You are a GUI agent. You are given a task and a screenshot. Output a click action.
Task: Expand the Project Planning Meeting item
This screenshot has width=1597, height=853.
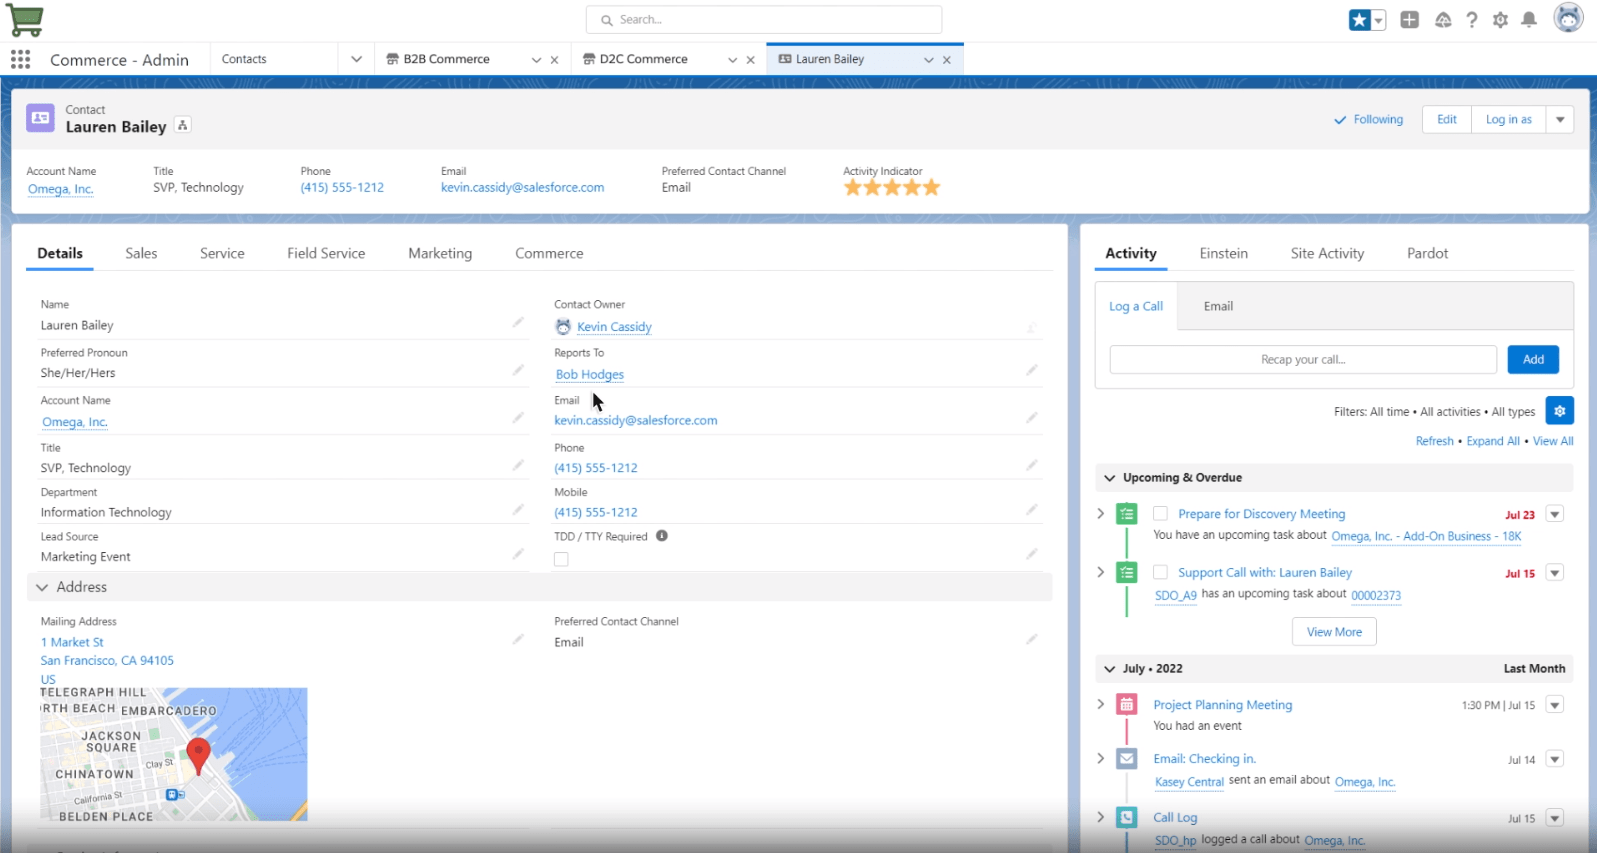tap(1100, 705)
